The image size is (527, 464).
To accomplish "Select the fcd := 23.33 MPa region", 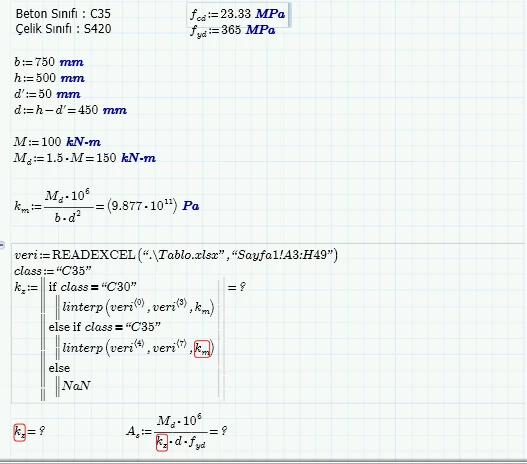I will tap(238, 14).
